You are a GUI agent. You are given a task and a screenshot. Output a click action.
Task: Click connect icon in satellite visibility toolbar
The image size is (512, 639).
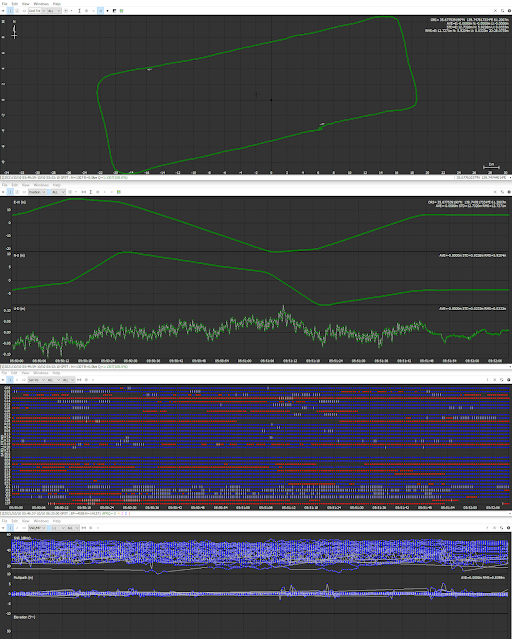pos(3,380)
